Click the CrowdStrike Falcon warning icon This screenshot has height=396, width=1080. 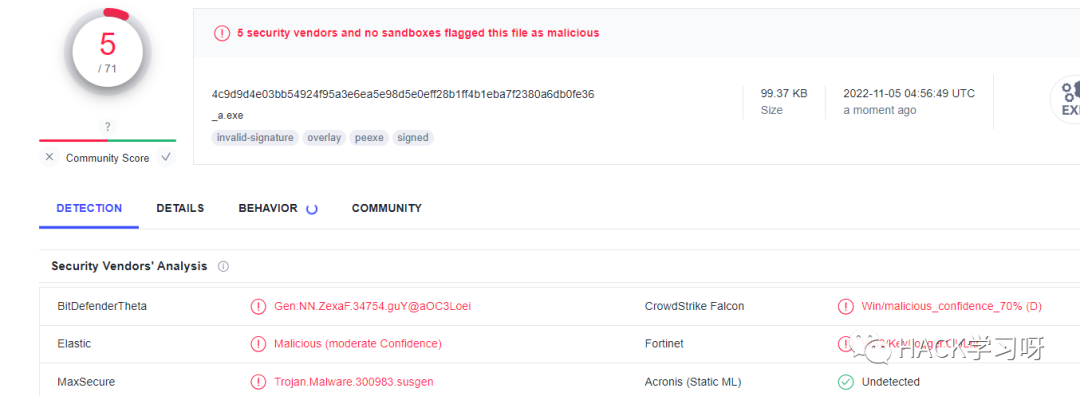[x=845, y=306]
